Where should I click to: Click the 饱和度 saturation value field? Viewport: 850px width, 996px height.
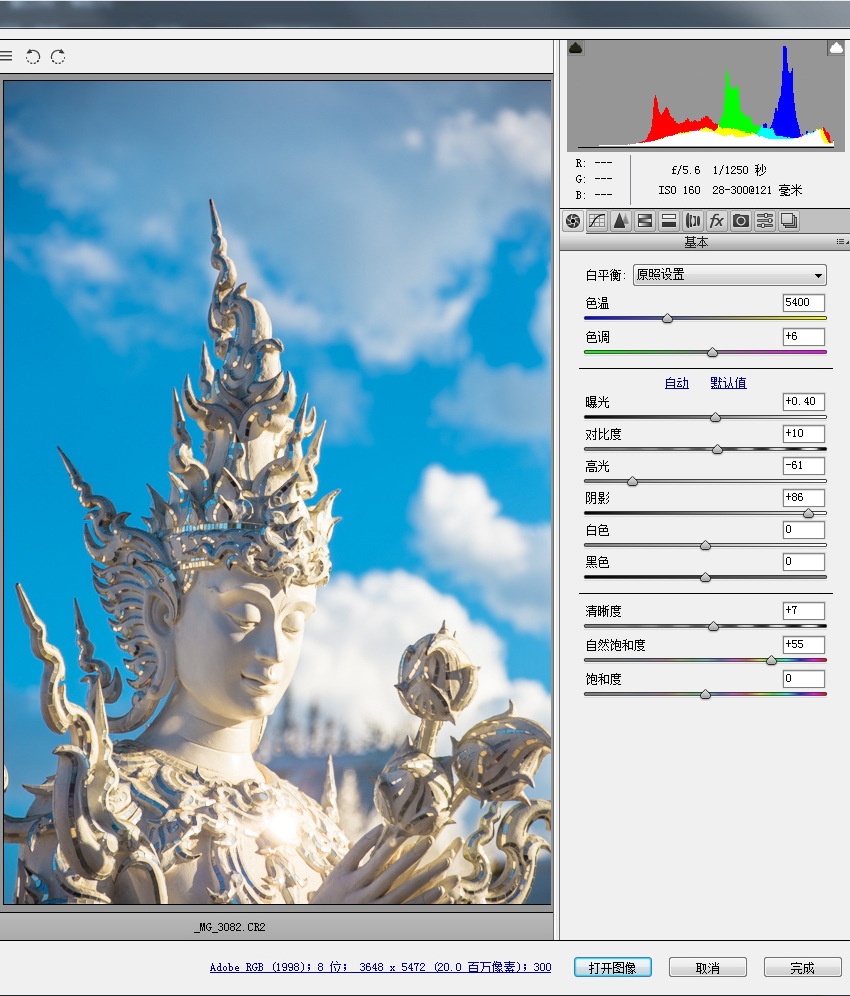(x=804, y=679)
